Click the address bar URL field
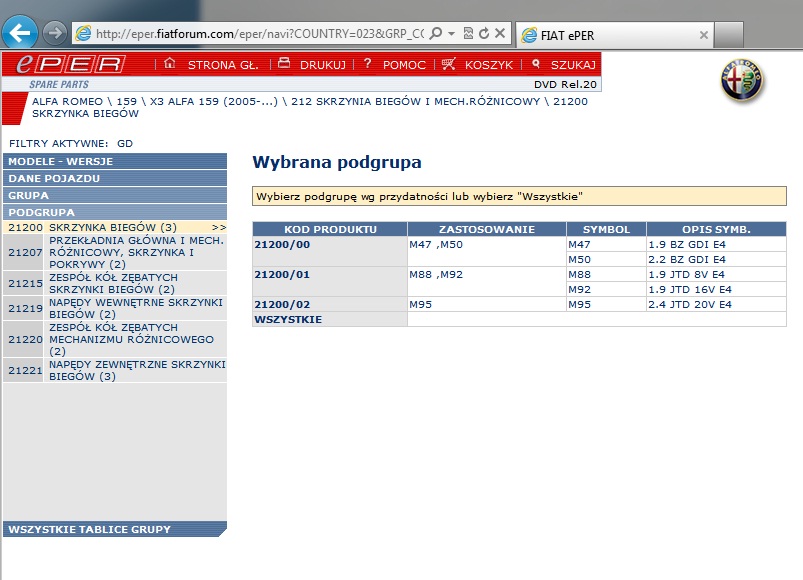 (x=260, y=34)
